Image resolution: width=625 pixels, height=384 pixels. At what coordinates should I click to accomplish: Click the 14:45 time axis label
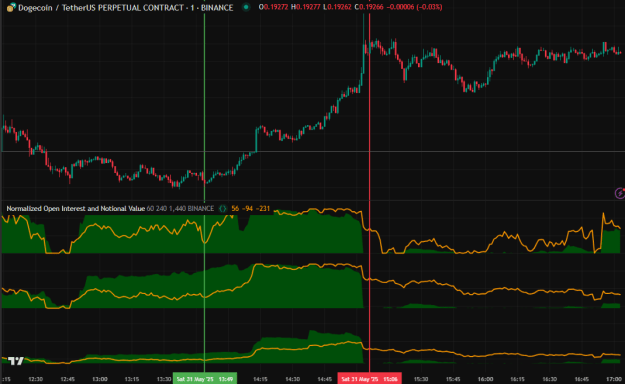coord(324,379)
